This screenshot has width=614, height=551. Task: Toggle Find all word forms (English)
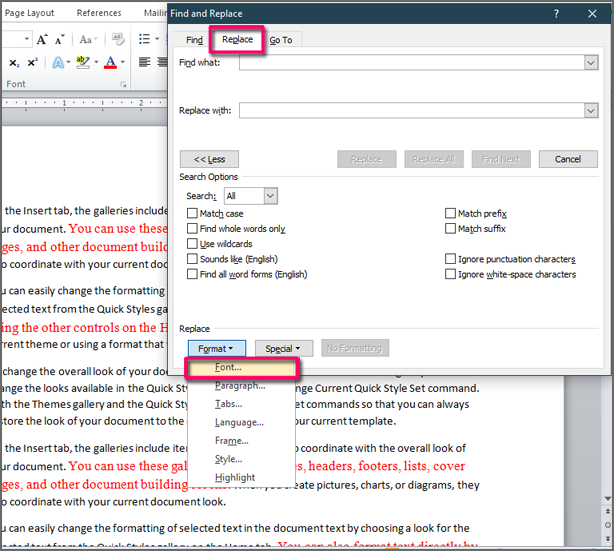coord(192,274)
